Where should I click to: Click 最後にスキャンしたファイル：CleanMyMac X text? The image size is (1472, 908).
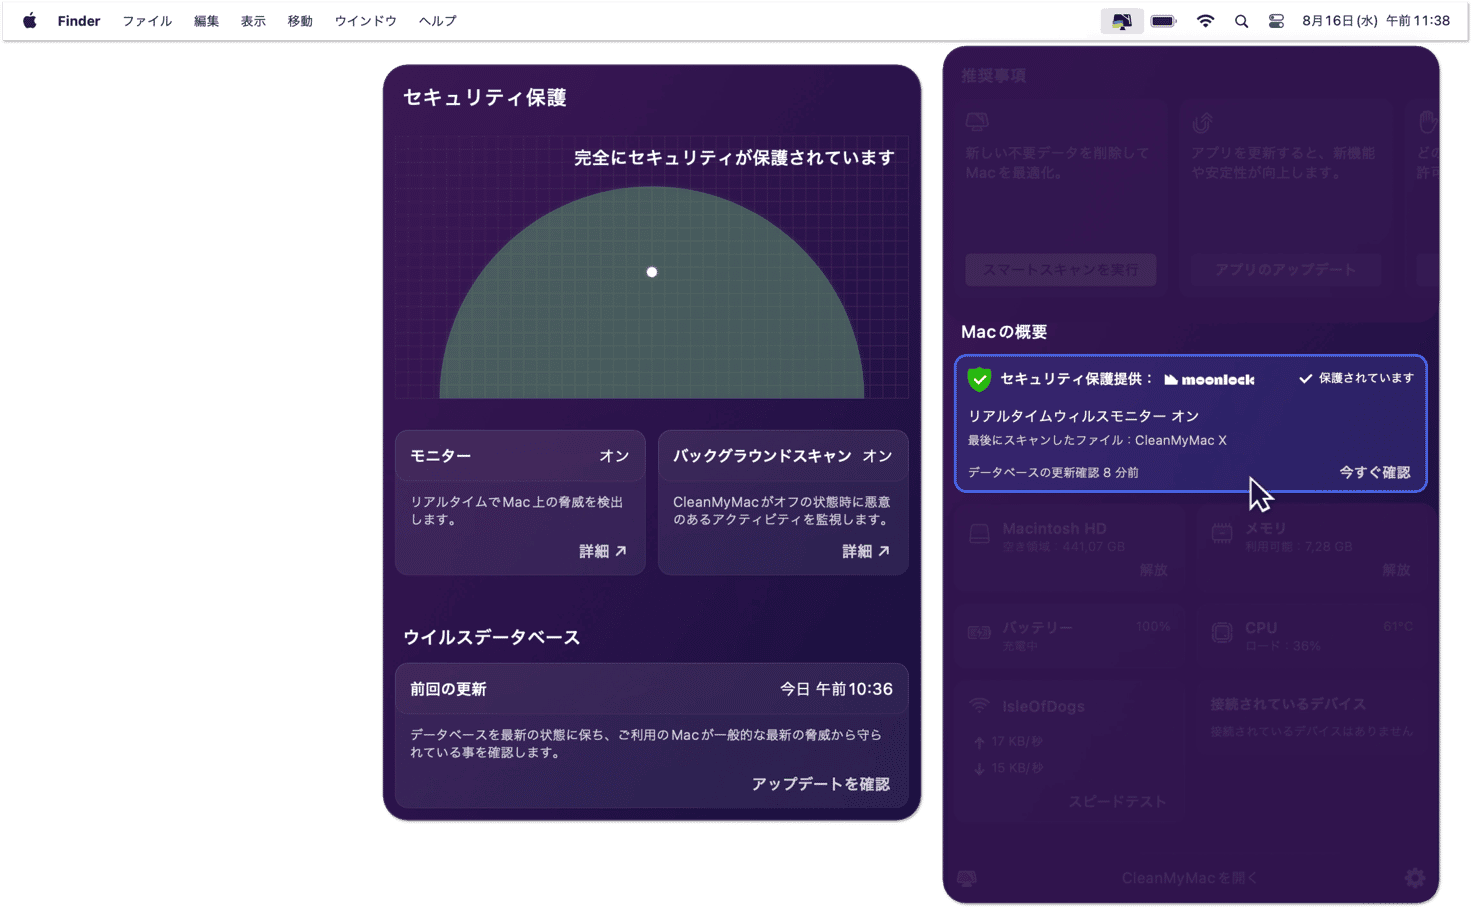(1097, 440)
